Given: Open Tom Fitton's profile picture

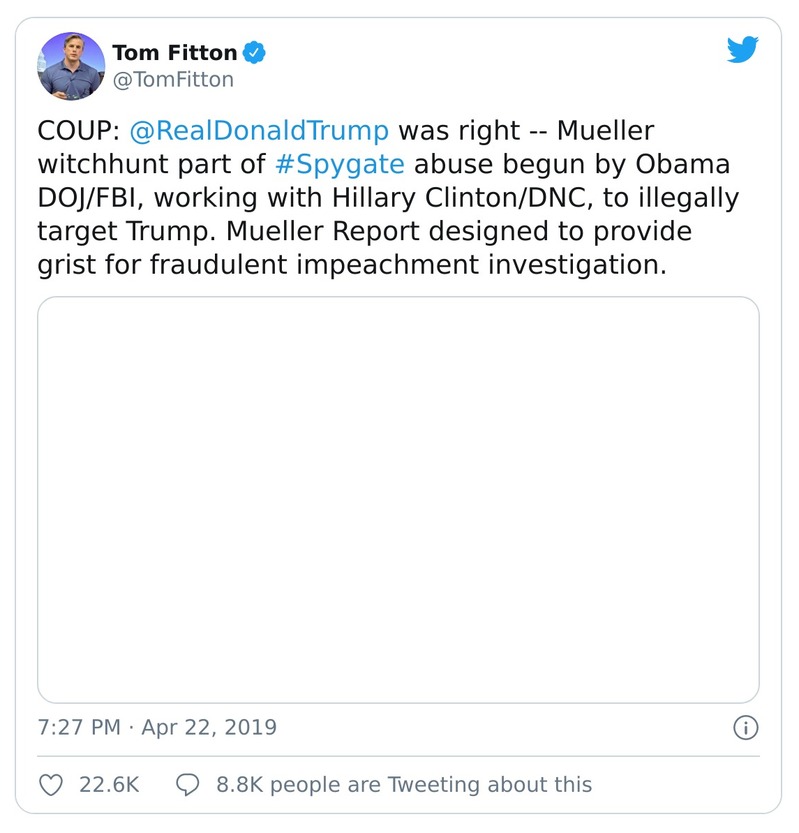Looking at the screenshot, I should tap(70, 65).
